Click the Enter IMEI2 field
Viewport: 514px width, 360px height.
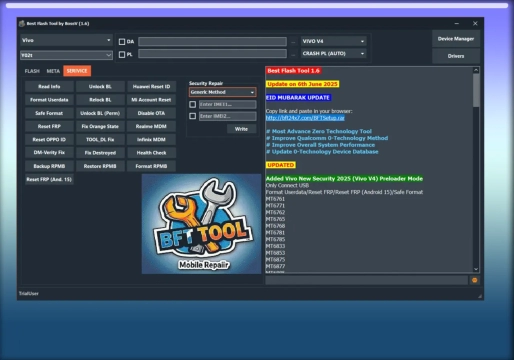click(228, 116)
